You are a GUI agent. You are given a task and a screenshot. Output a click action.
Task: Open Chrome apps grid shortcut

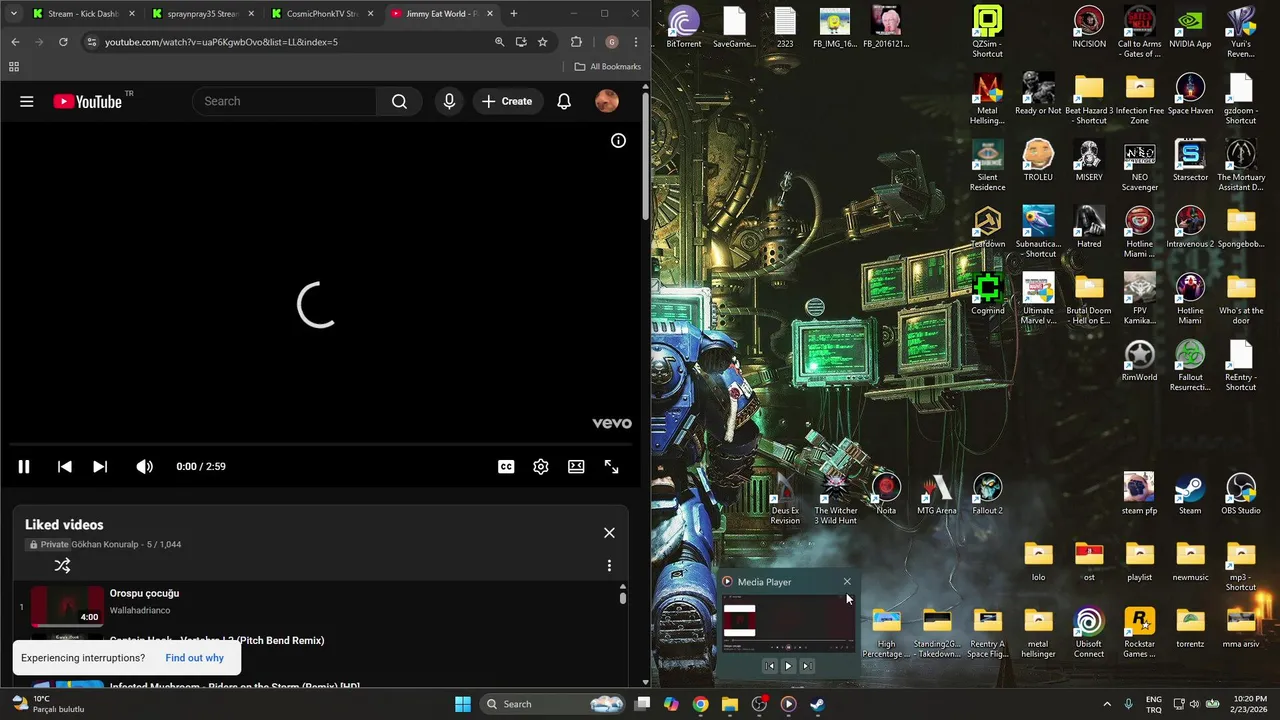click(x=14, y=67)
